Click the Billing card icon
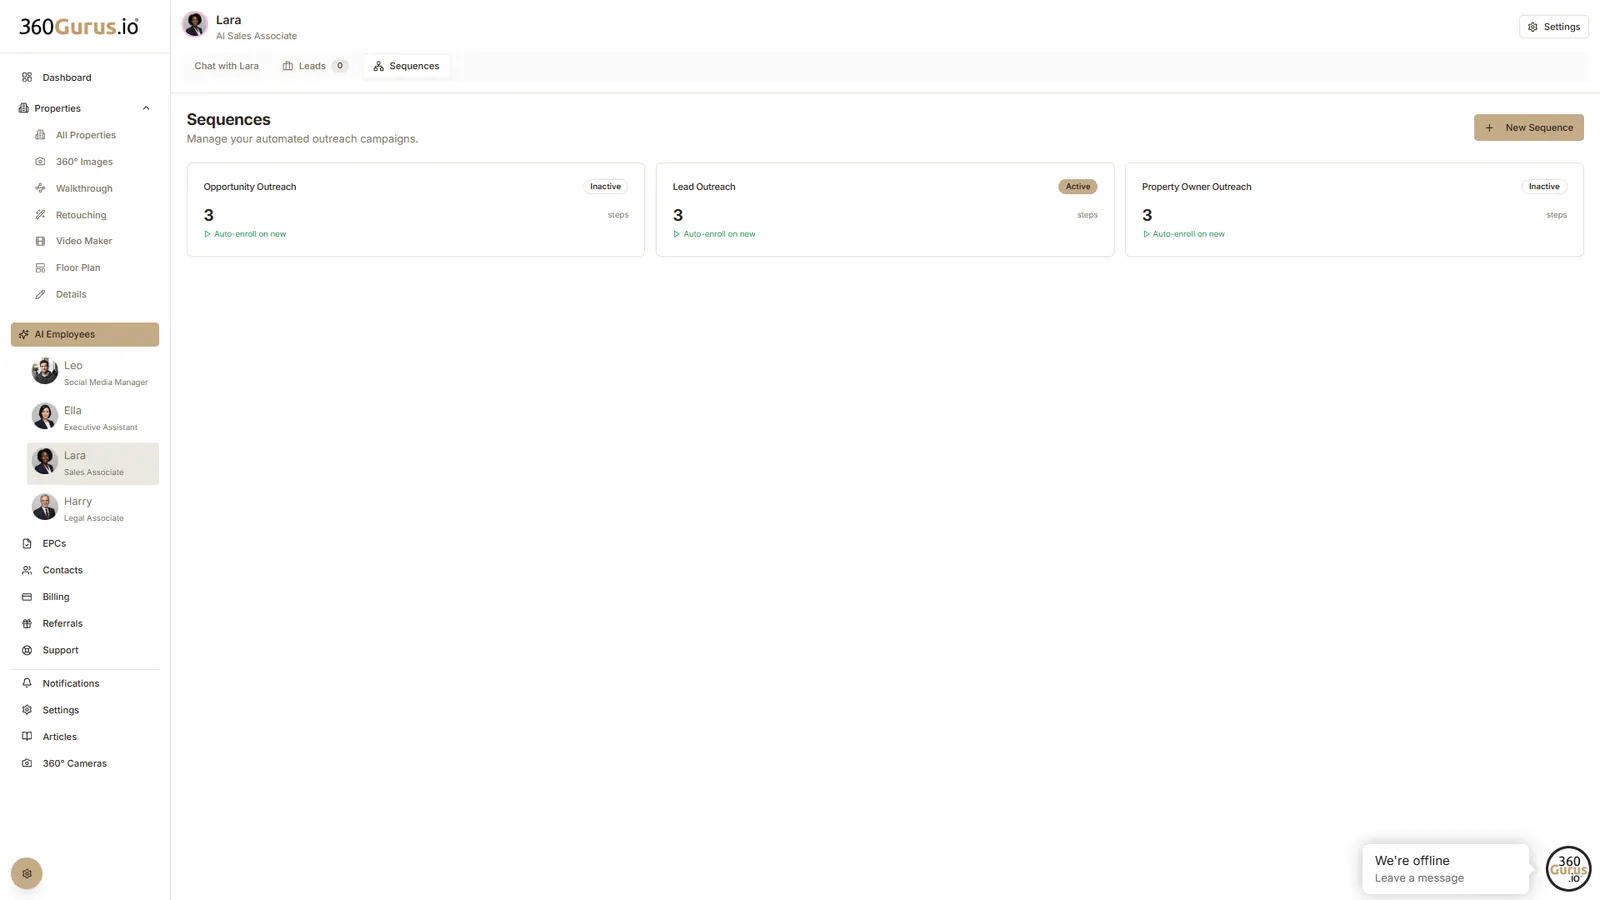Screen dimensions: 1600x900 (x=27, y=597)
